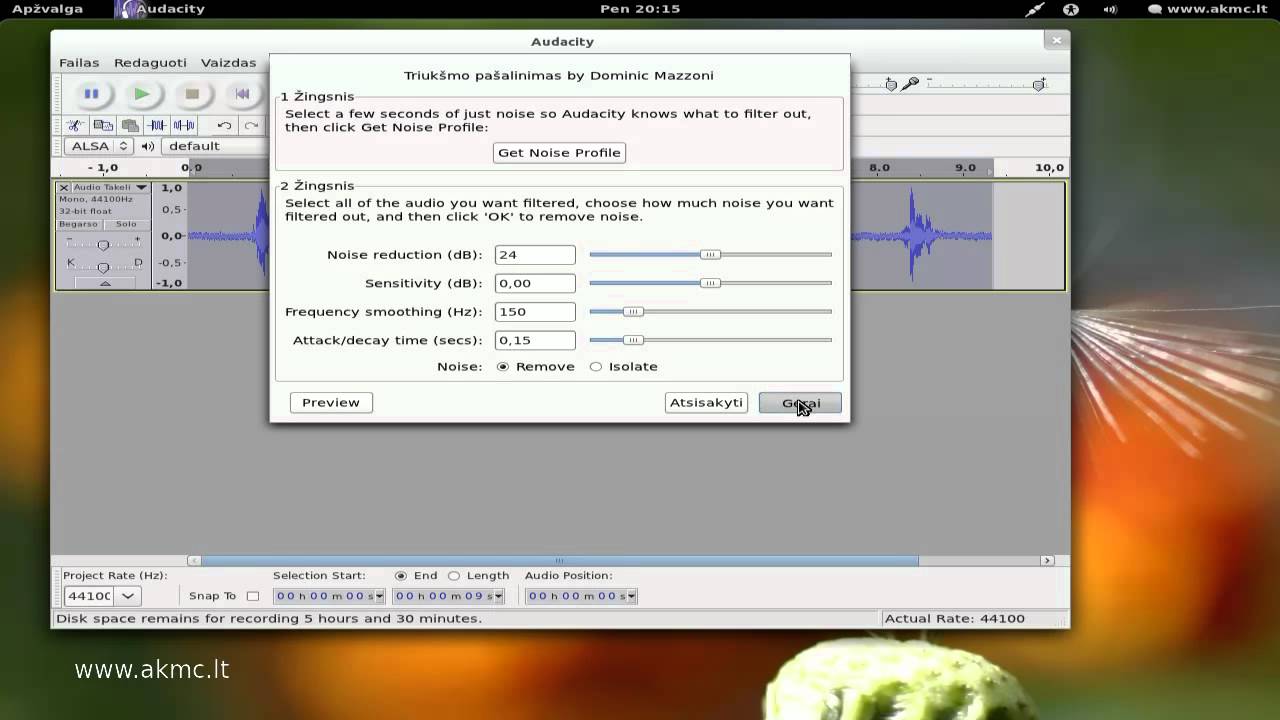Open the Selection Start time format dropdown

click(379, 596)
